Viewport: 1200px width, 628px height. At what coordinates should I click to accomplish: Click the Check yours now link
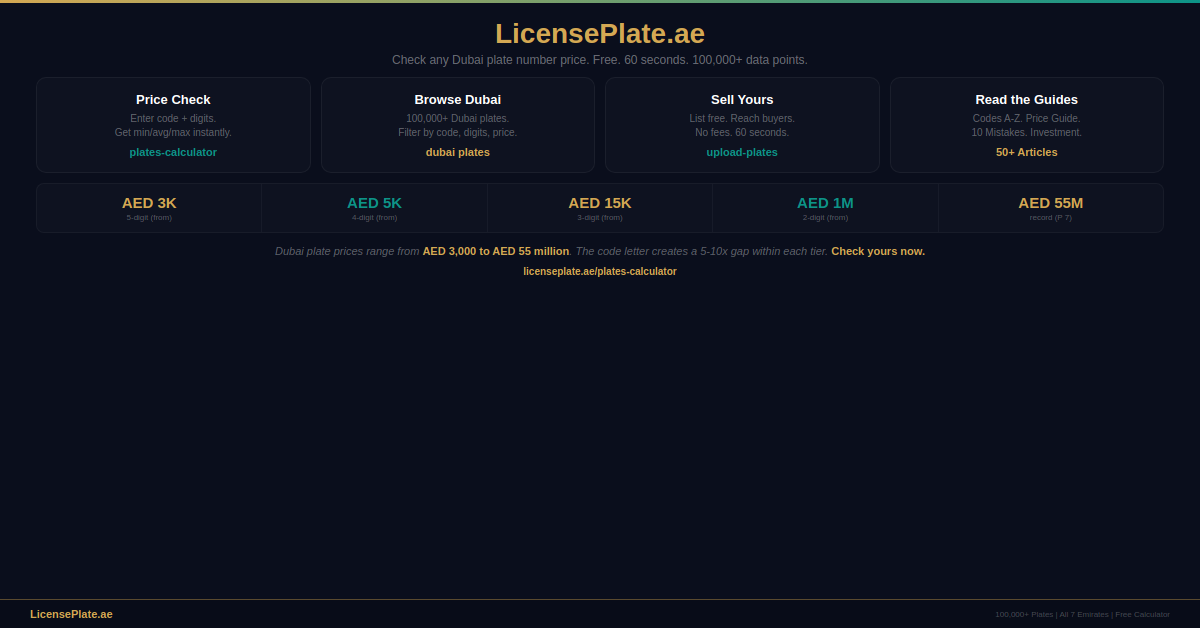(877, 251)
